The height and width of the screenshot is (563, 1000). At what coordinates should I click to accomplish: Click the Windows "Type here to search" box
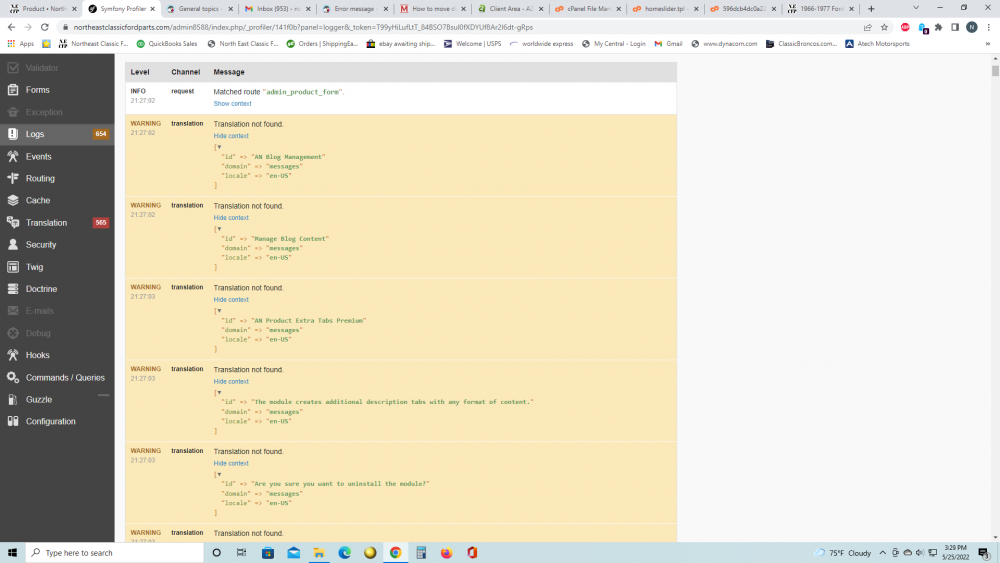(x=115, y=553)
